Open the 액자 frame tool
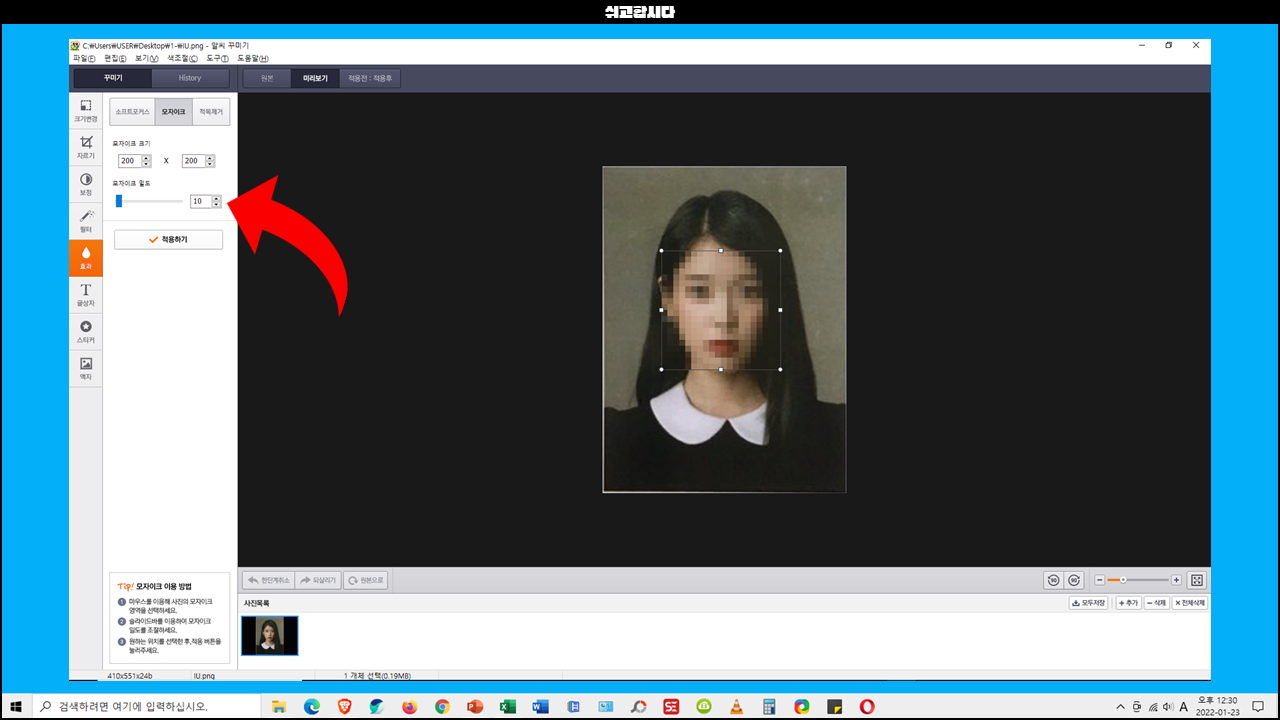This screenshot has width=1280, height=720. 86,369
